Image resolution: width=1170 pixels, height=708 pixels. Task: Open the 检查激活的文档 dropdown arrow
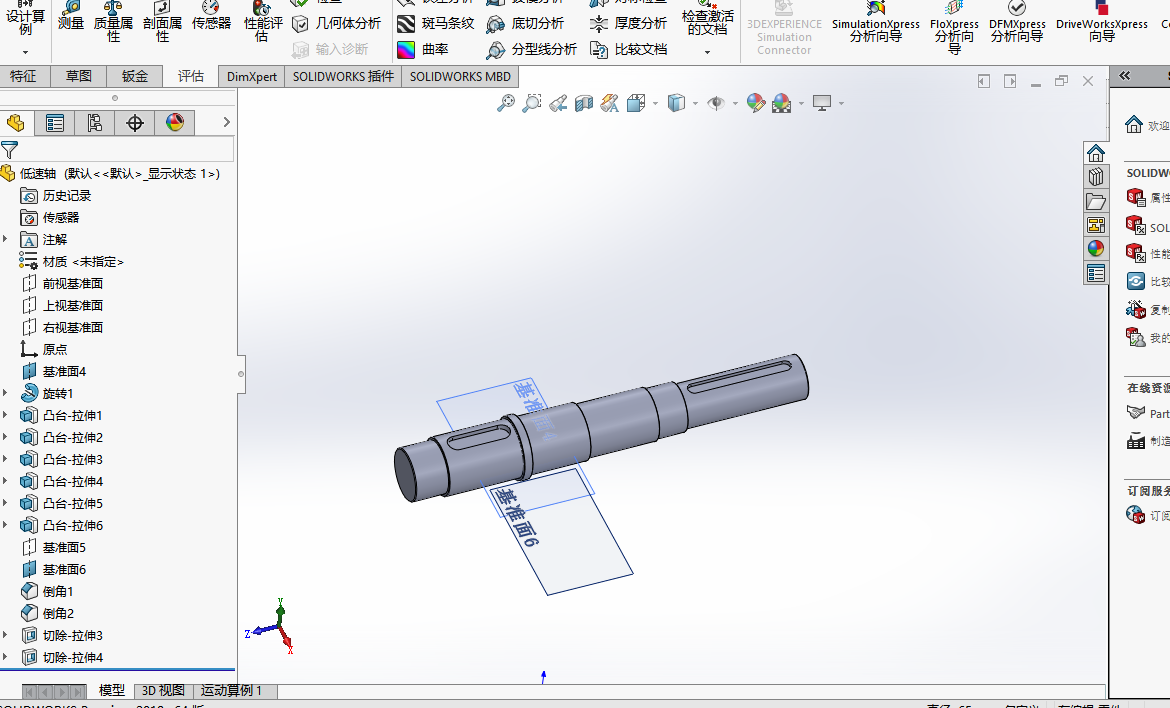click(x=707, y=52)
